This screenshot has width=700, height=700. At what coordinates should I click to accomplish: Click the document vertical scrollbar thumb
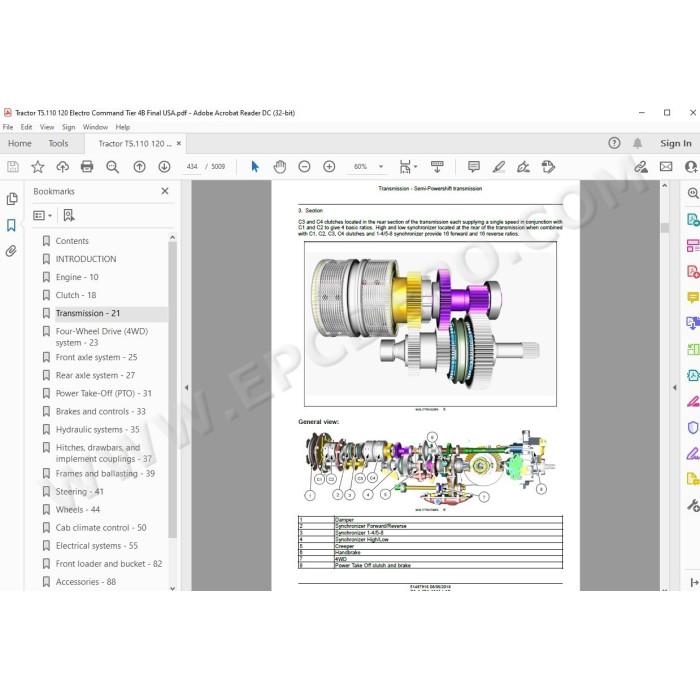coord(665,228)
